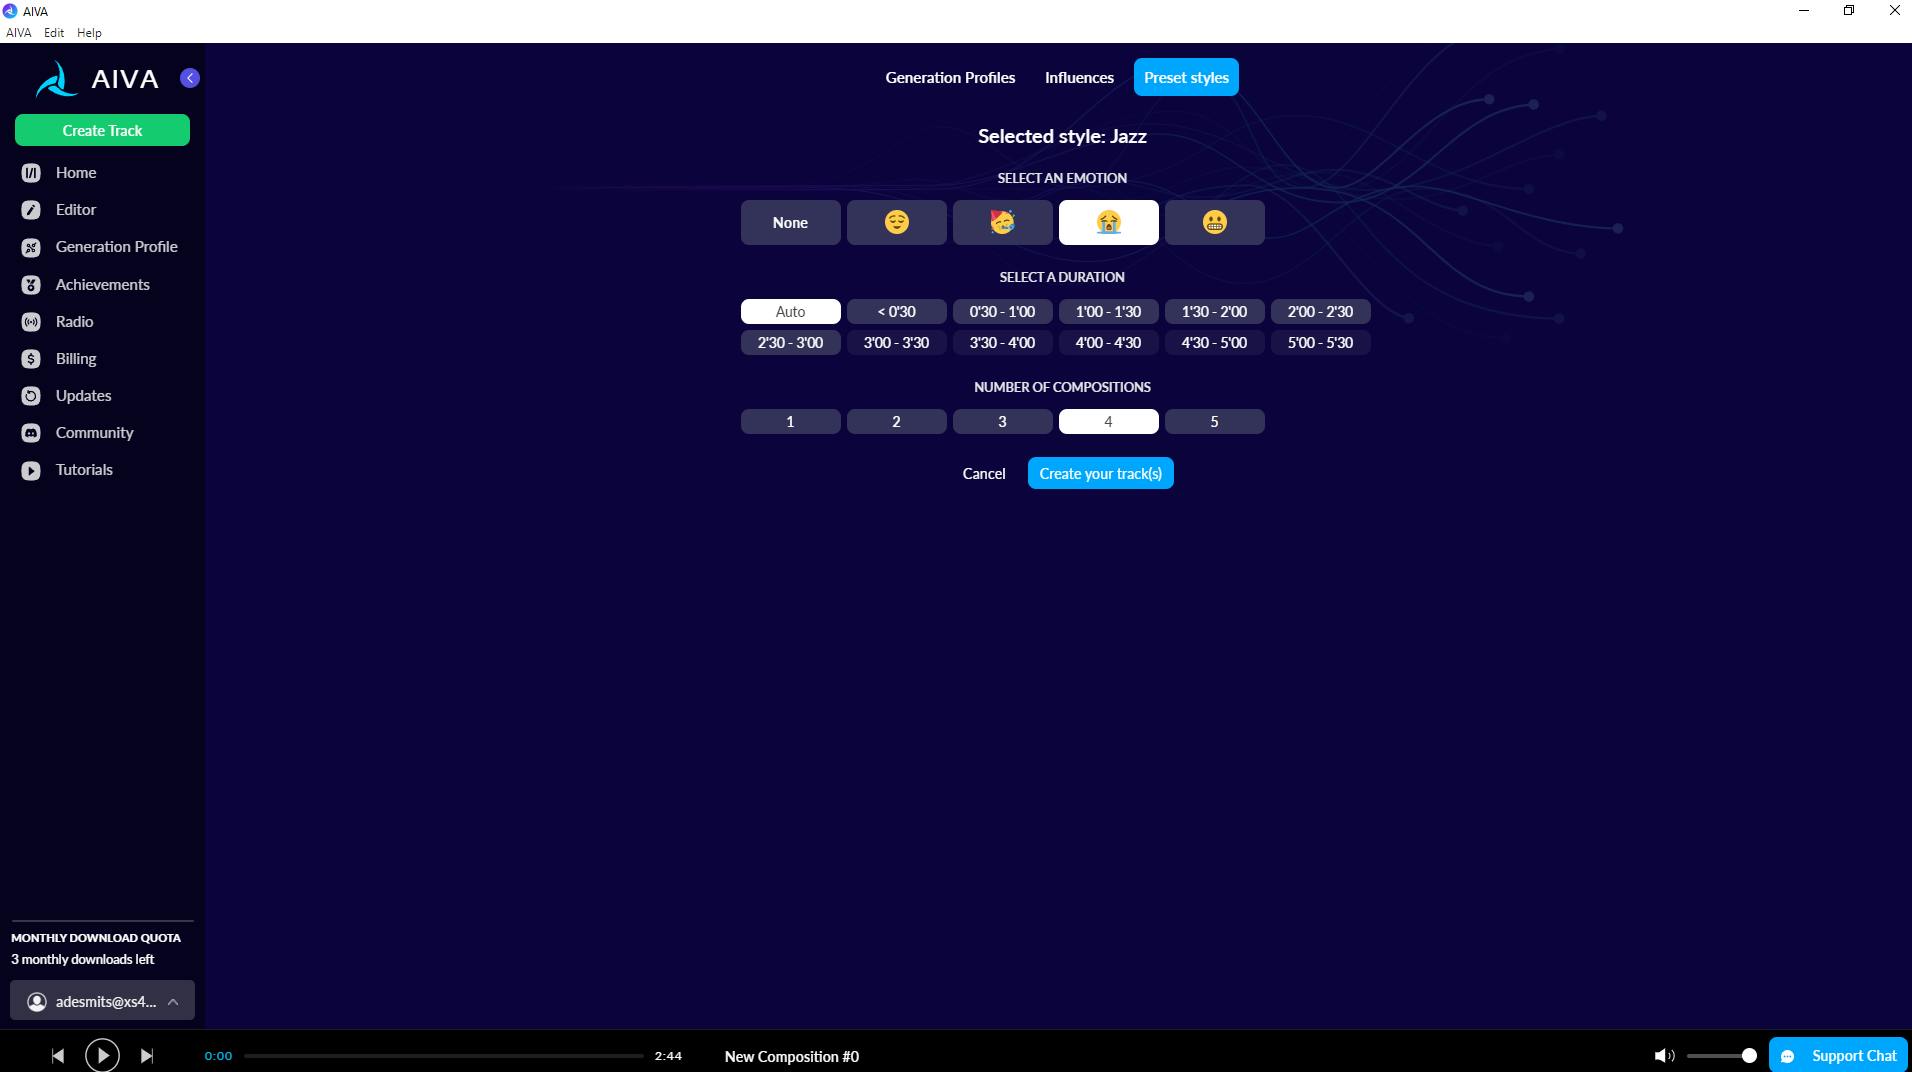Open the Community link label
1912x1072 pixels.
pos(94,433)
